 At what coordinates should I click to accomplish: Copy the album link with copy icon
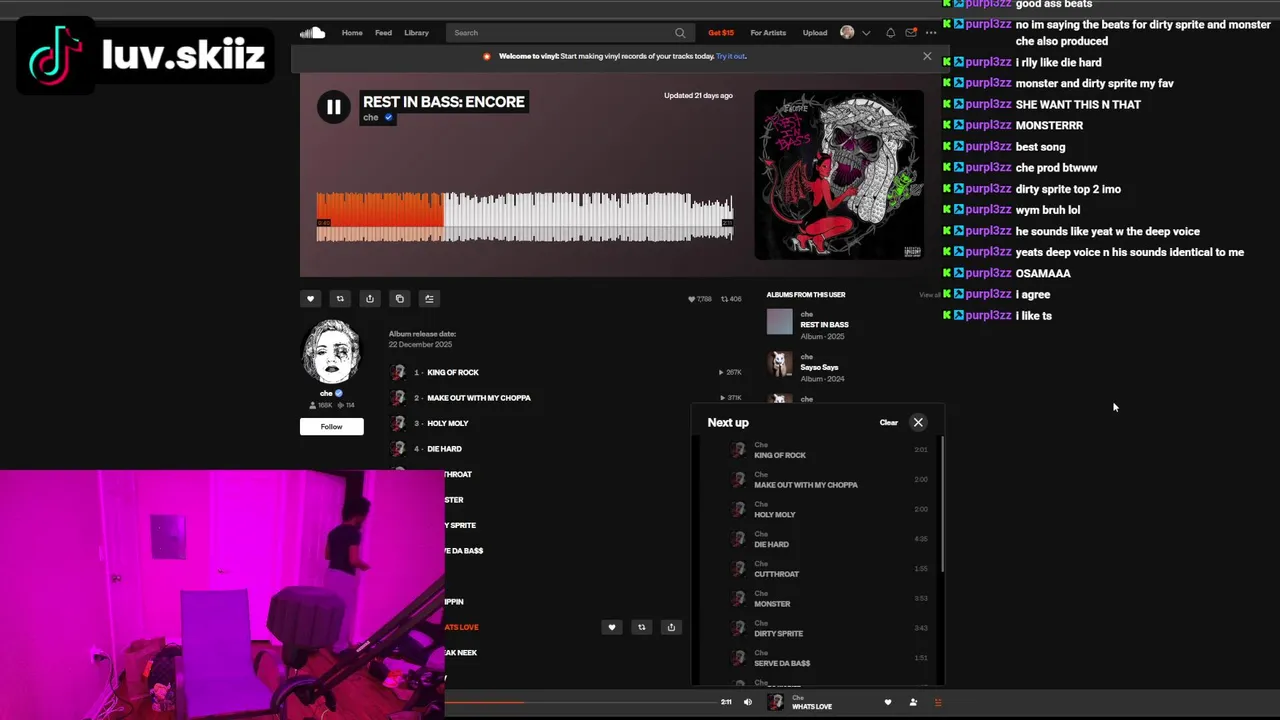tap(400, 299)
